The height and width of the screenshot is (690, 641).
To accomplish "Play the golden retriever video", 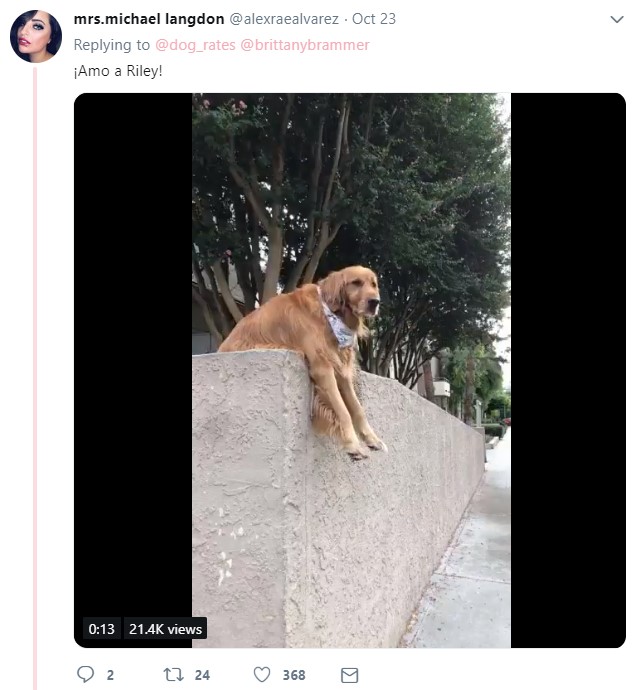I will coord(350,370).
